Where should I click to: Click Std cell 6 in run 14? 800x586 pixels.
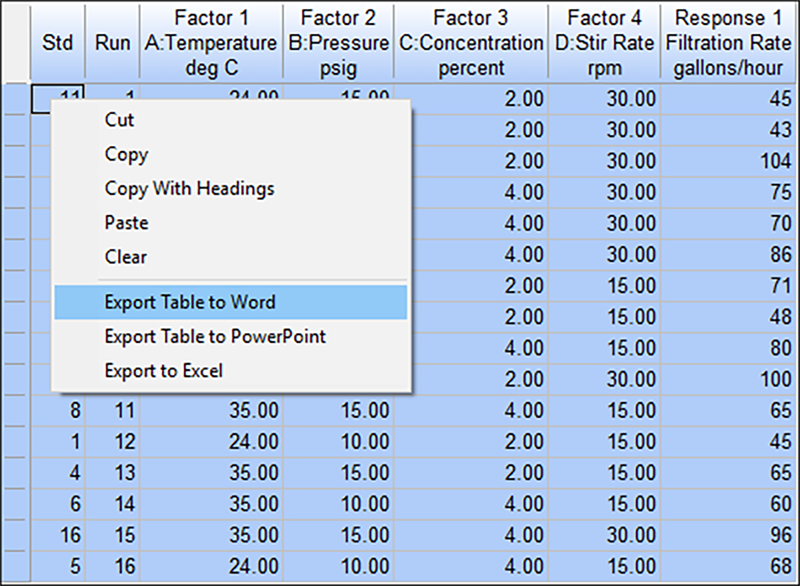pos(58,504)
